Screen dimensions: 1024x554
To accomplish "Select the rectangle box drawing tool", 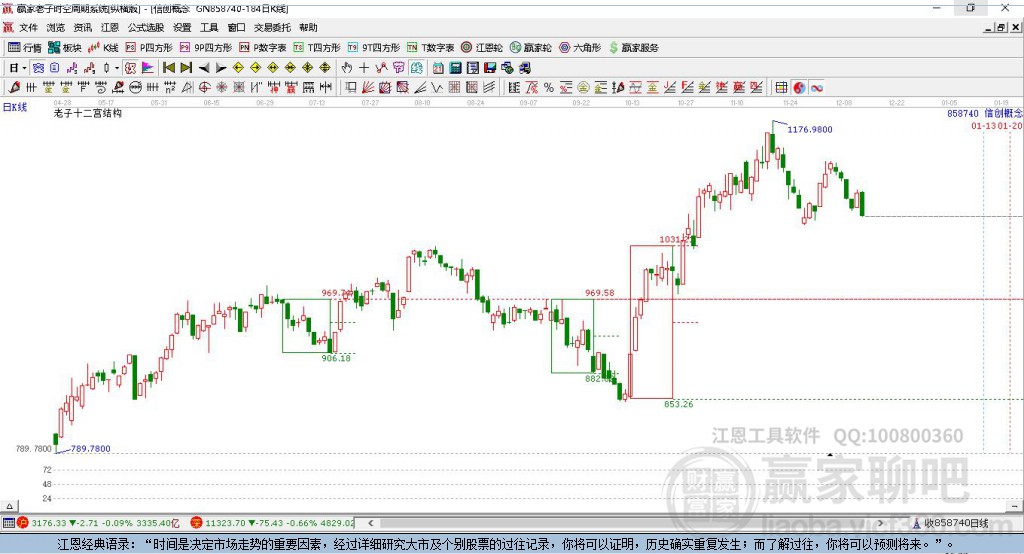I will 351,88.
